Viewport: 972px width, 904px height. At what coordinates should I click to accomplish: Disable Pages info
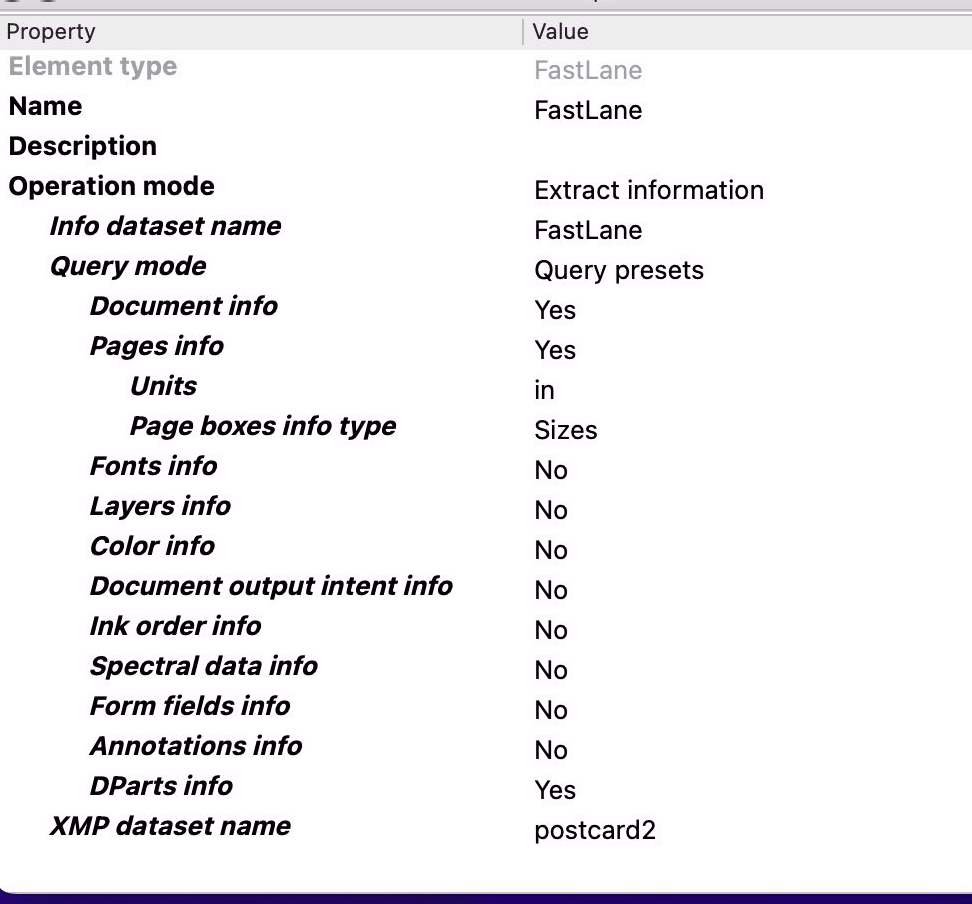pos(555,350)
